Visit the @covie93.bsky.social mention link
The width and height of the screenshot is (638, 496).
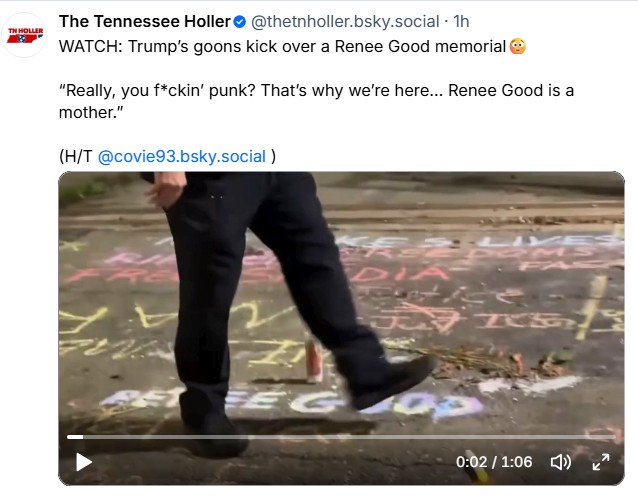[182, 156]
